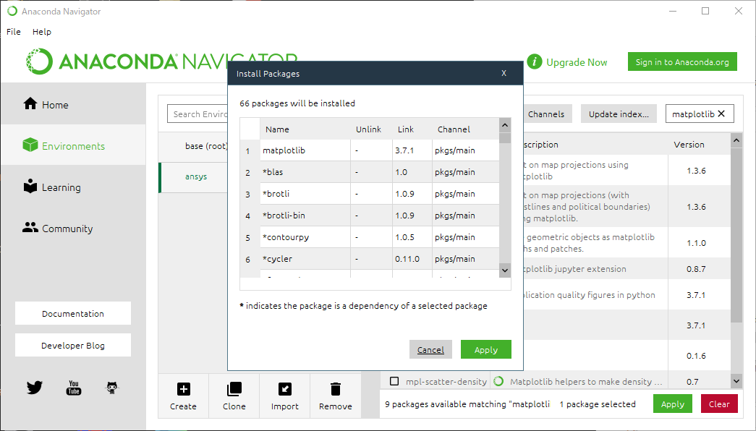Click the Twitter icon in sidebar
The width and height of the screenshot is (756, 431).
click(x=34, y=387)
